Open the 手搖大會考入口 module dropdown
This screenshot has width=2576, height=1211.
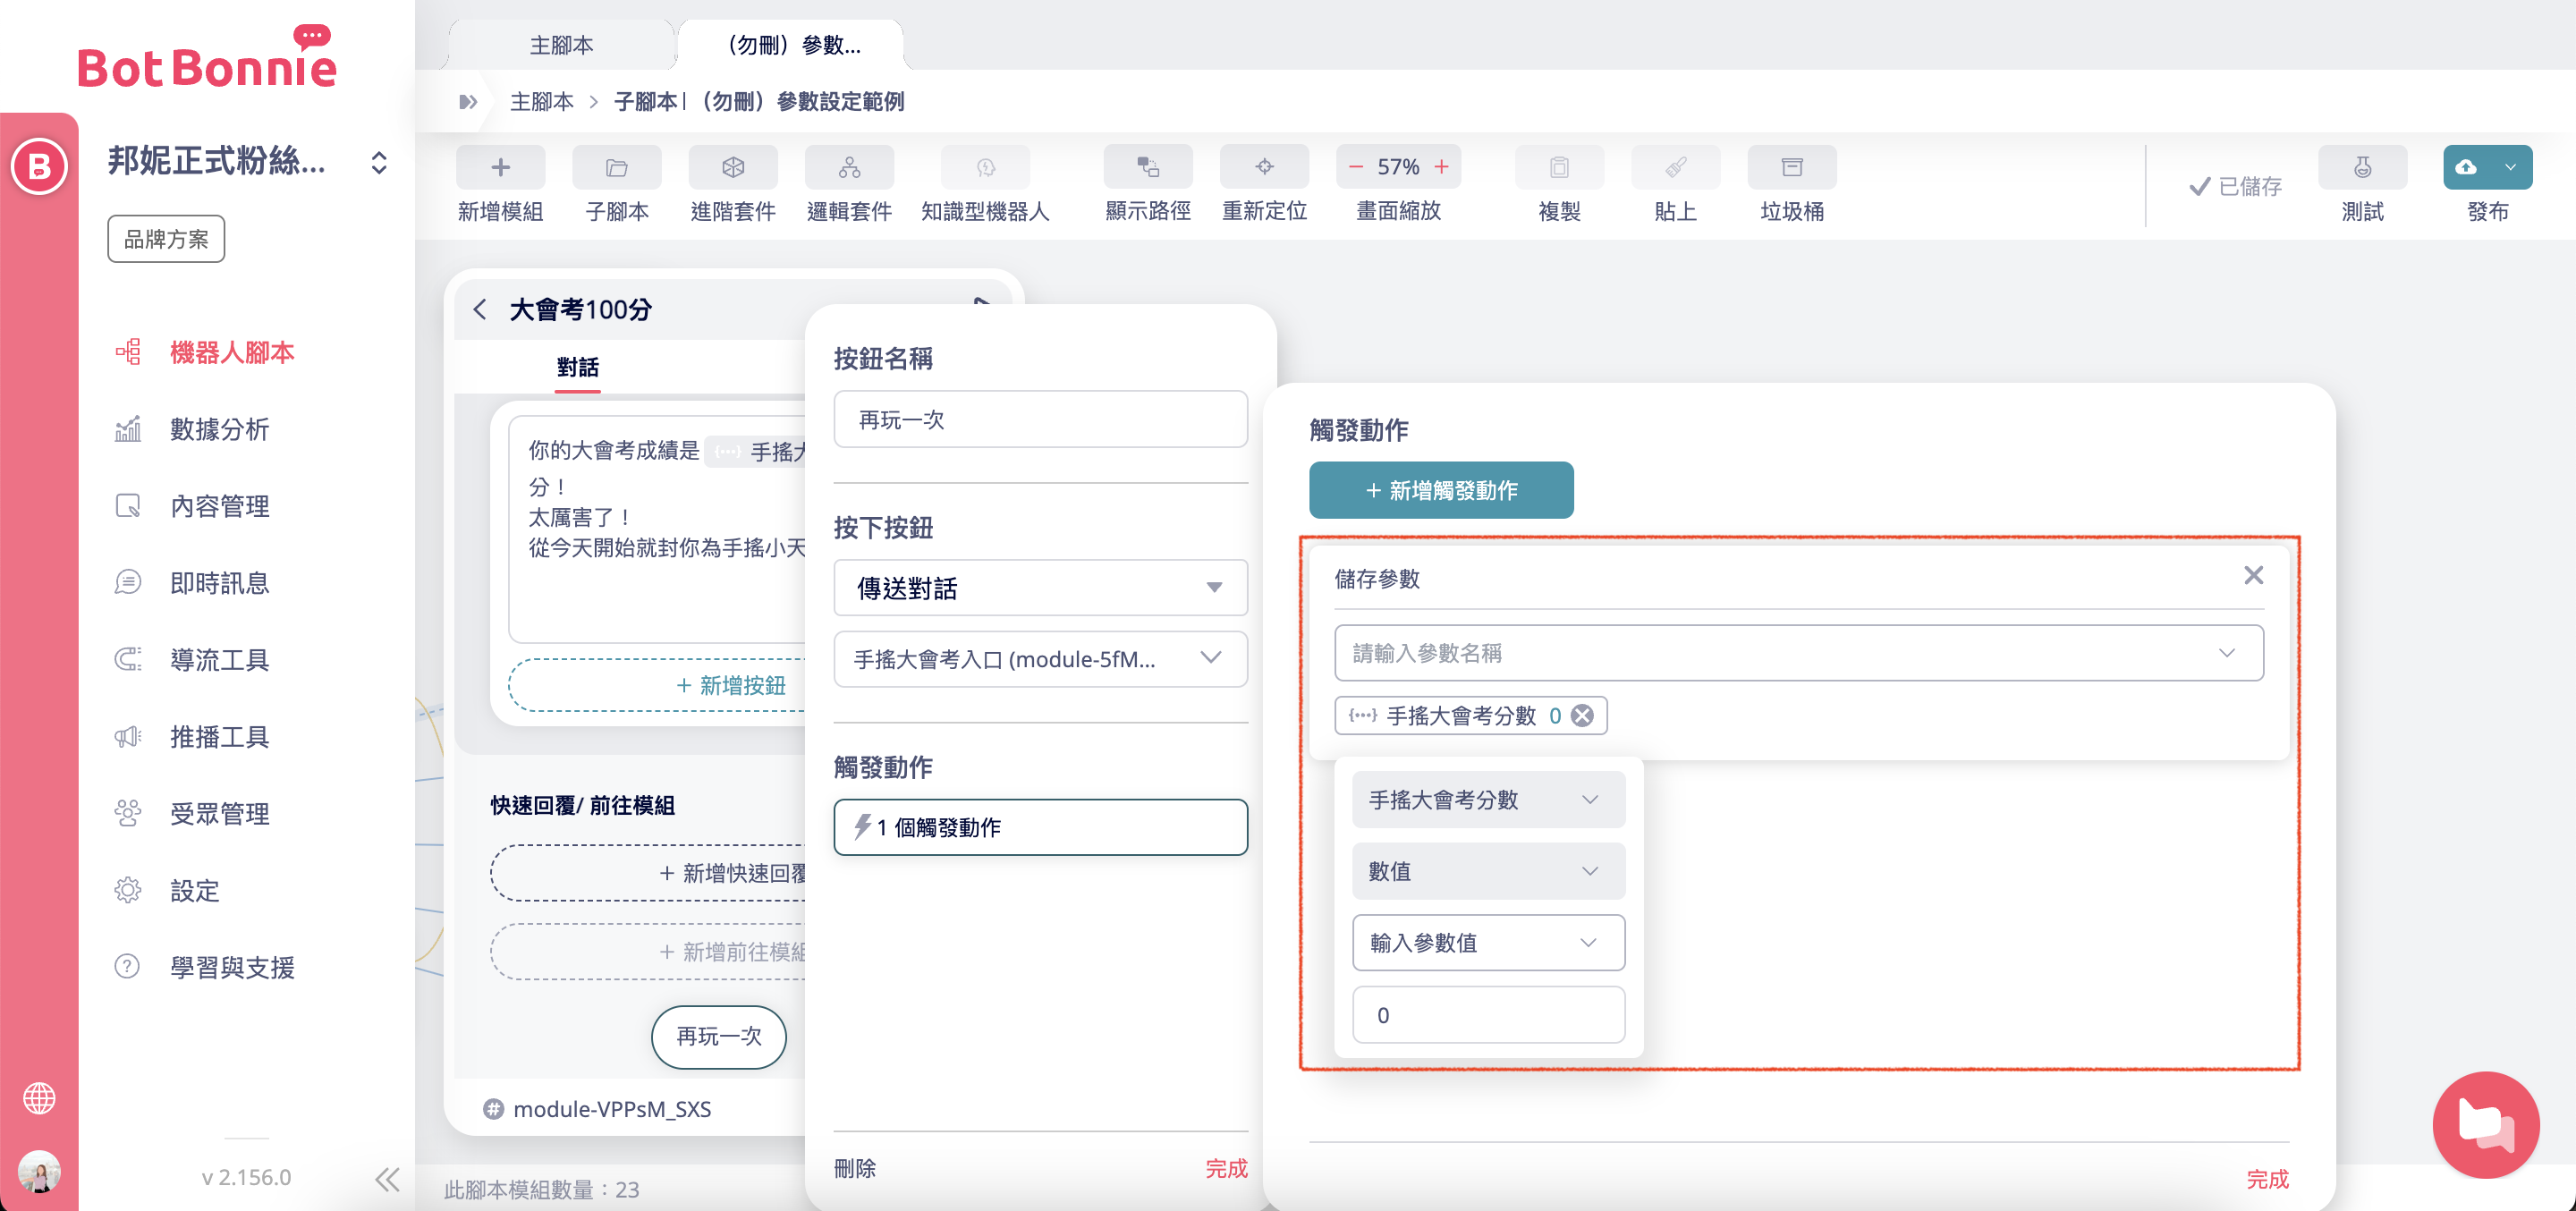point(1039,659)
